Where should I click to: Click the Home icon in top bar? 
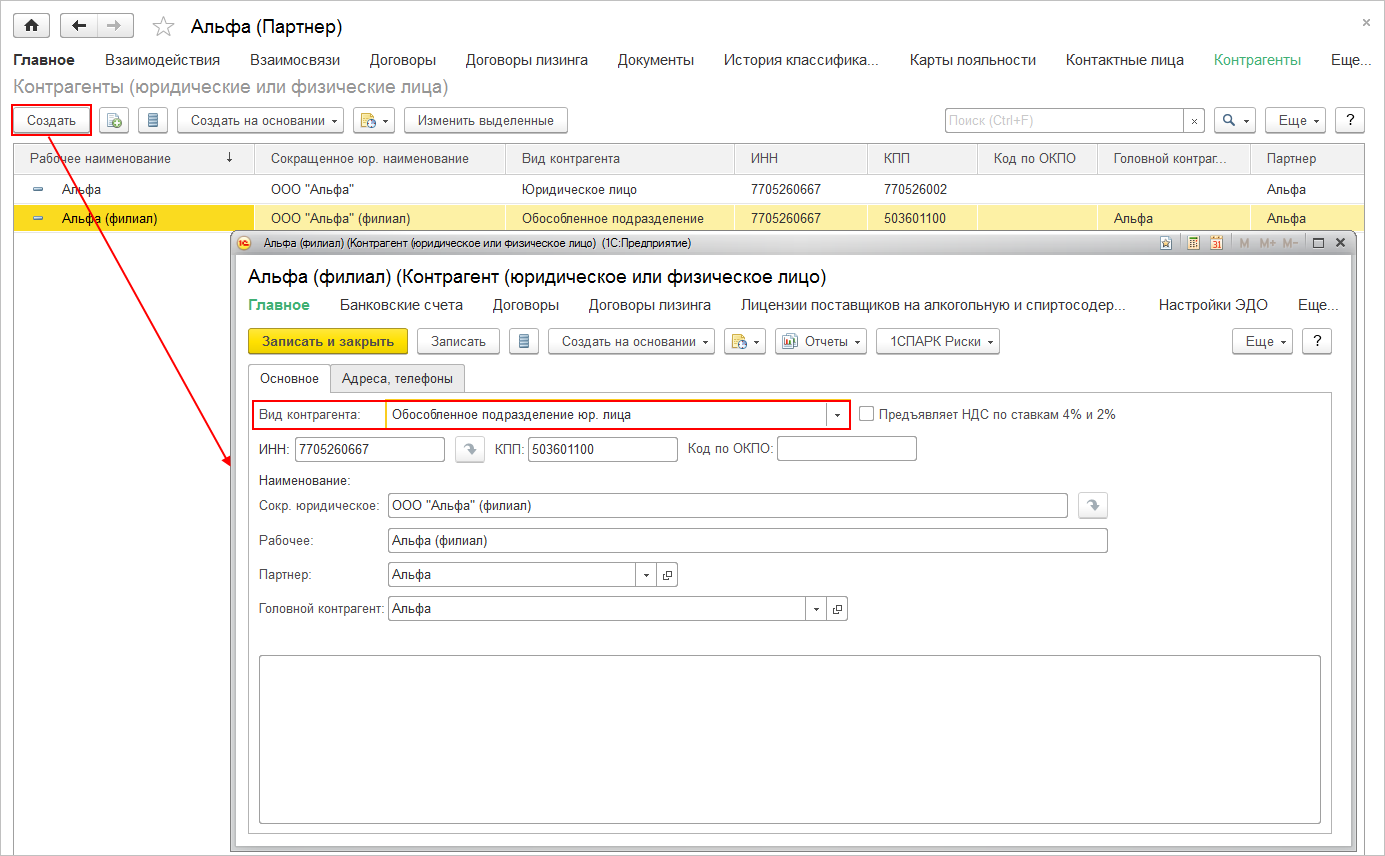pyautogui.click(x=31, y=26)
